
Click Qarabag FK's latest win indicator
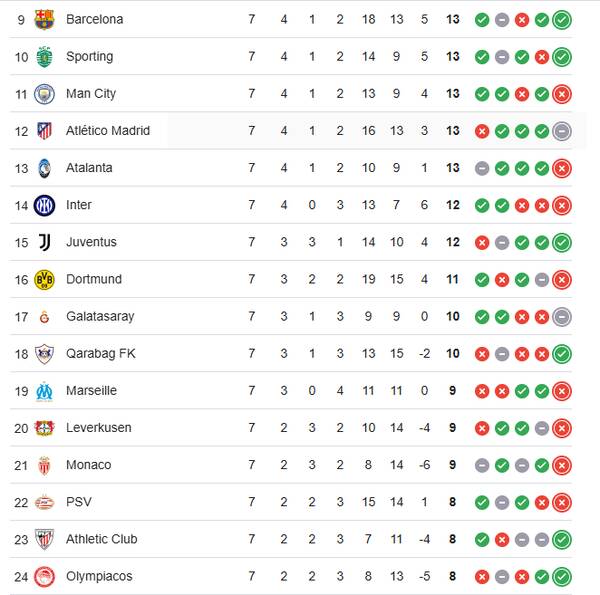pyautogui.click(x=562, y=354)
